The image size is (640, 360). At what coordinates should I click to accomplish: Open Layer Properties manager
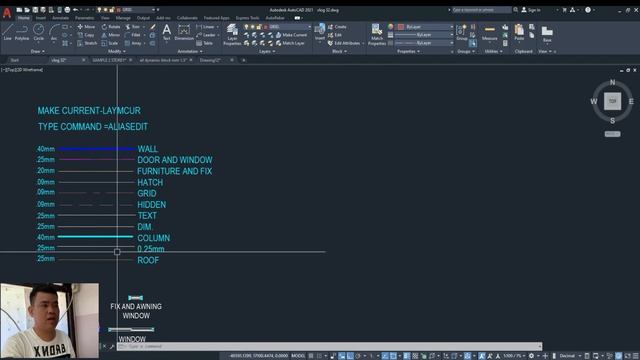232,34
